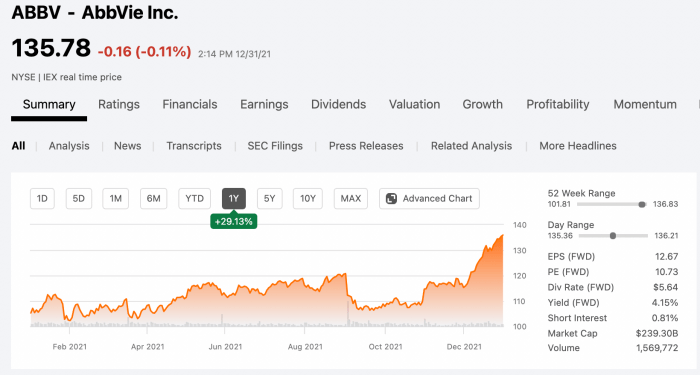The height and width of the screenshot is (375, 700).
Task: Switch to the Financials tab
Action: [x=190, y=104]
